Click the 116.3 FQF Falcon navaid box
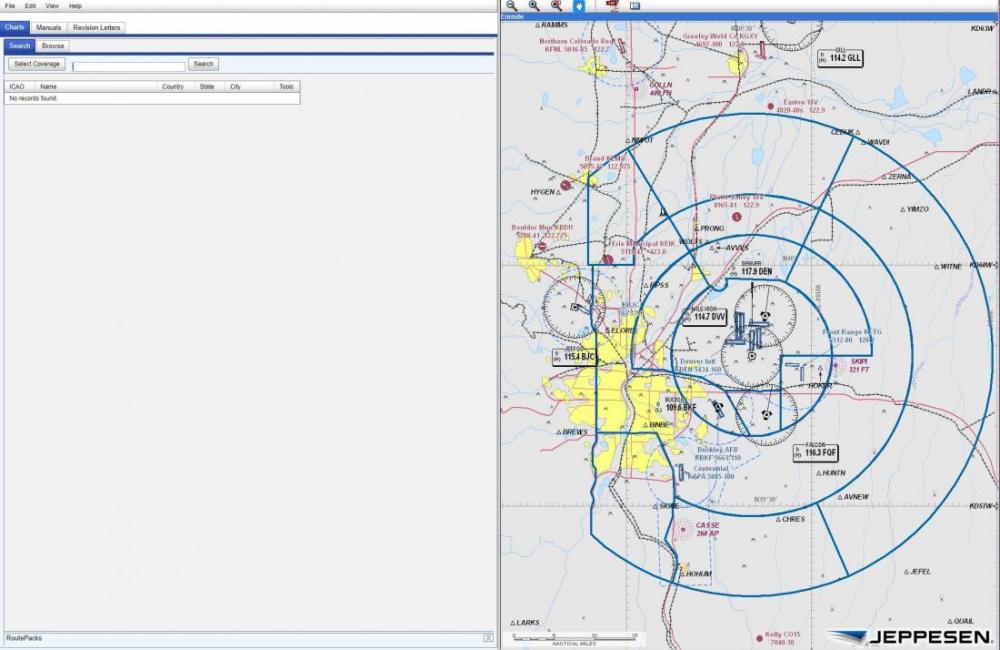Viewport: 1000px width, 650px height. point(816,452)
